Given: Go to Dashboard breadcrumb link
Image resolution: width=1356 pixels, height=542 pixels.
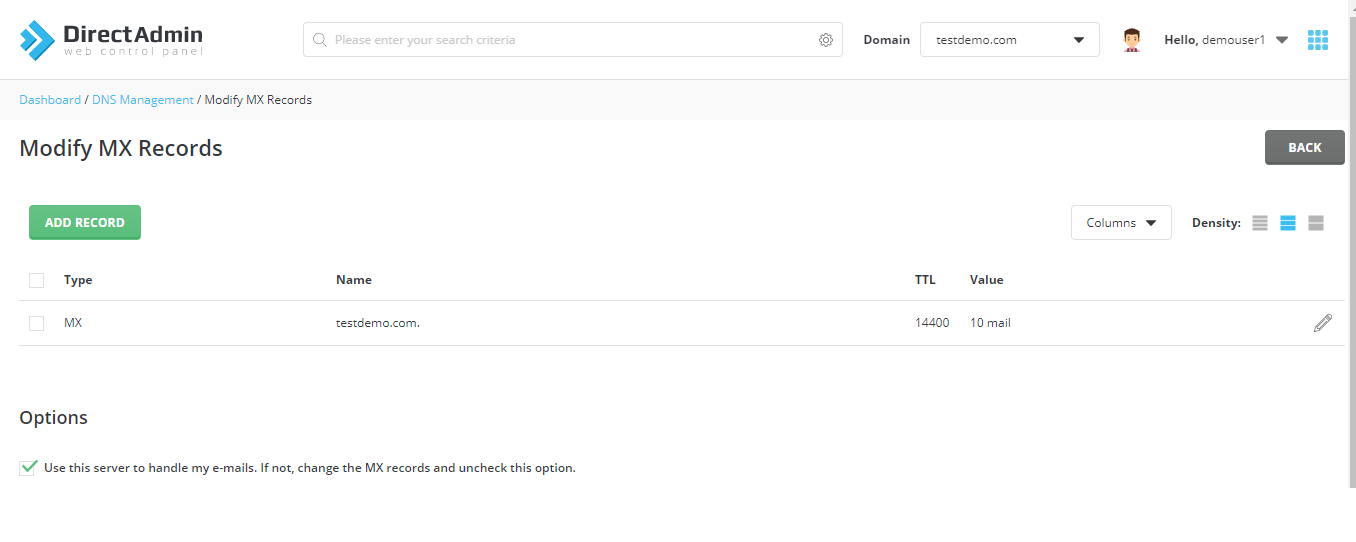Looking at the screenshot, I should point(50,100).
